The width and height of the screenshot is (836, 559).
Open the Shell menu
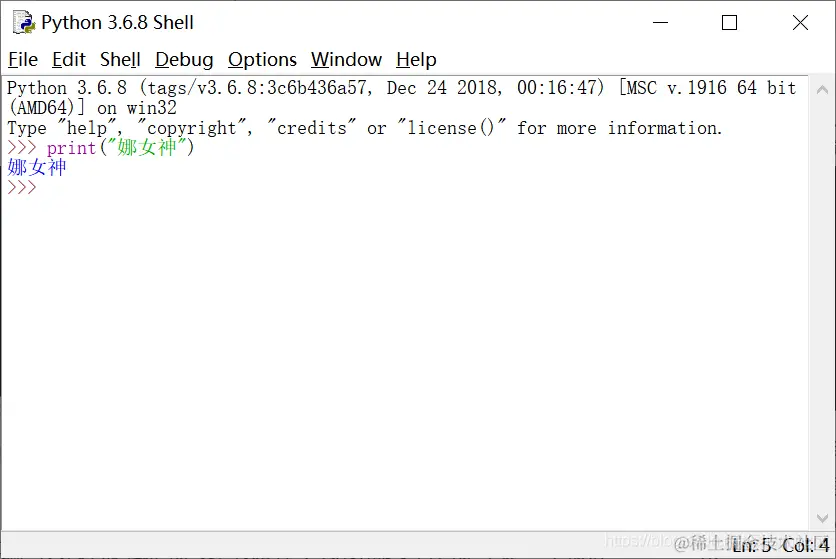coord(120,59)
